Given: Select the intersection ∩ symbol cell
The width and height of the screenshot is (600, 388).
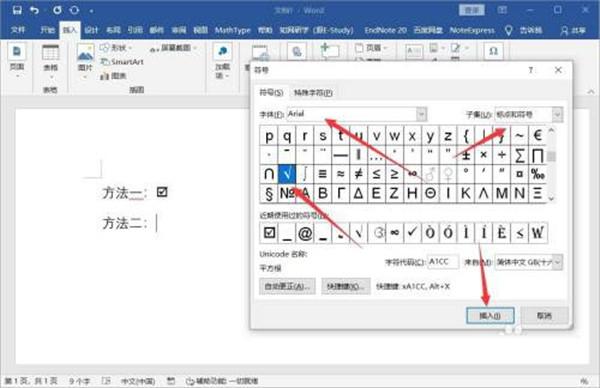Looking at the screenshot, I should point(269,174).
